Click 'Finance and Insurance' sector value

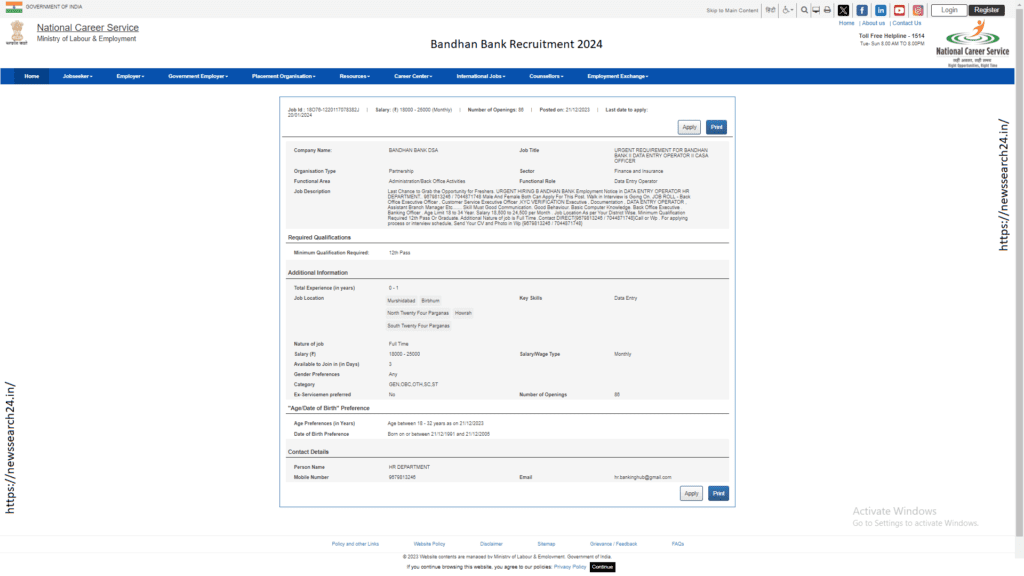(x=639, y=171)
